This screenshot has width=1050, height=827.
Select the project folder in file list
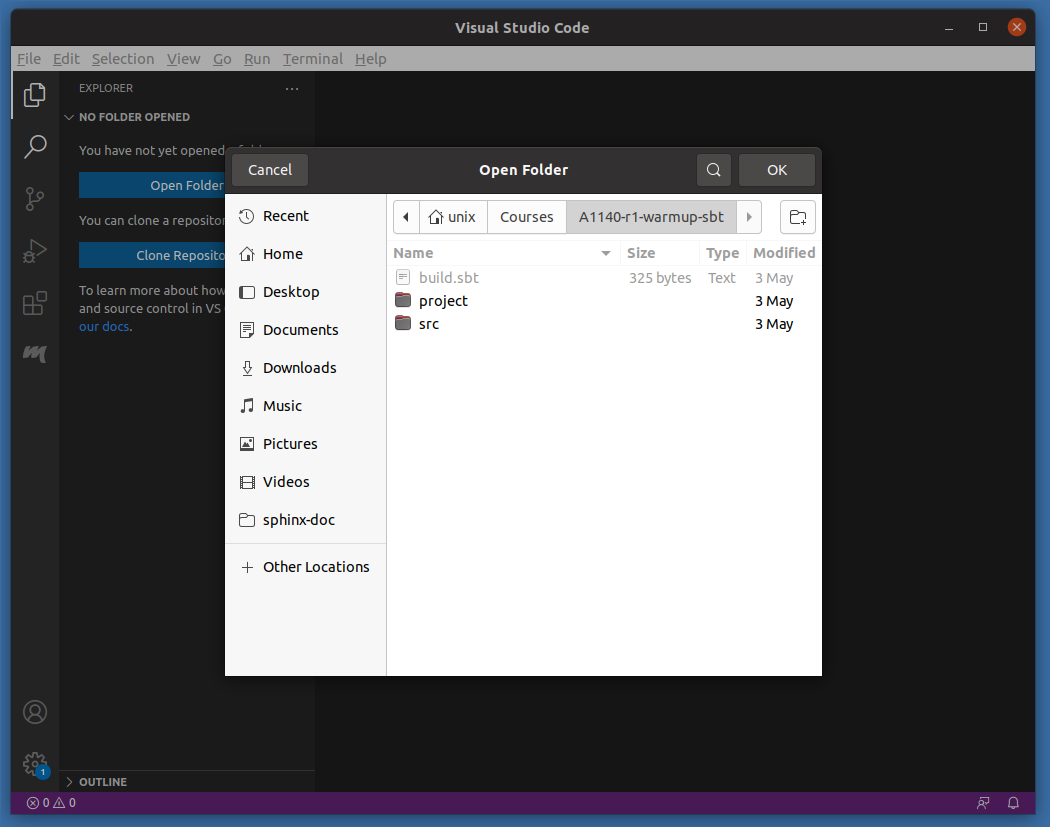(x=443, y=301)
